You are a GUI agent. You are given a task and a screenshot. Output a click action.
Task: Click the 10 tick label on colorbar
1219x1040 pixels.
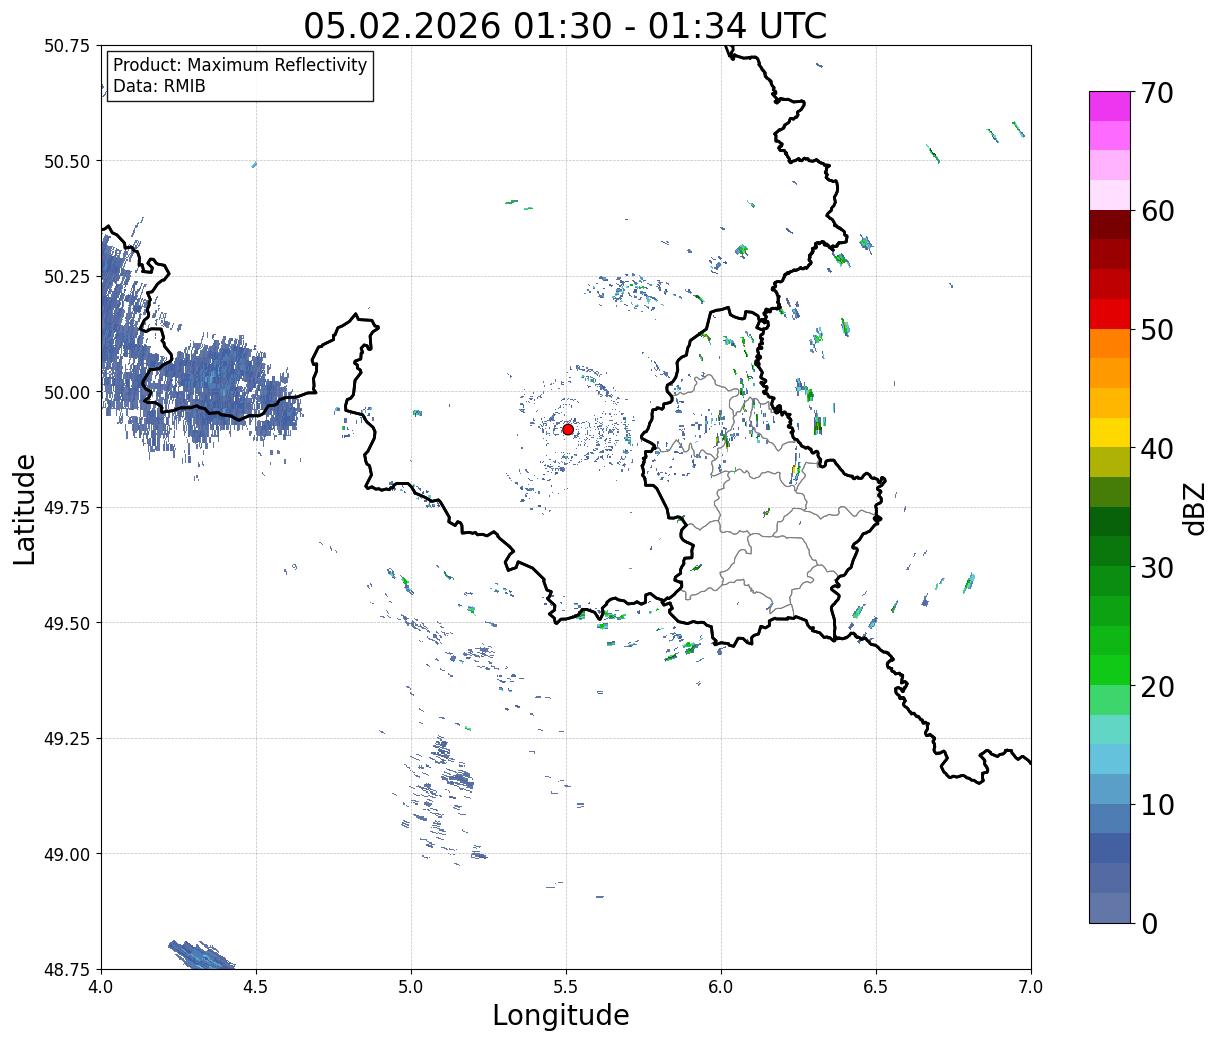click(x=1157, y=804)
